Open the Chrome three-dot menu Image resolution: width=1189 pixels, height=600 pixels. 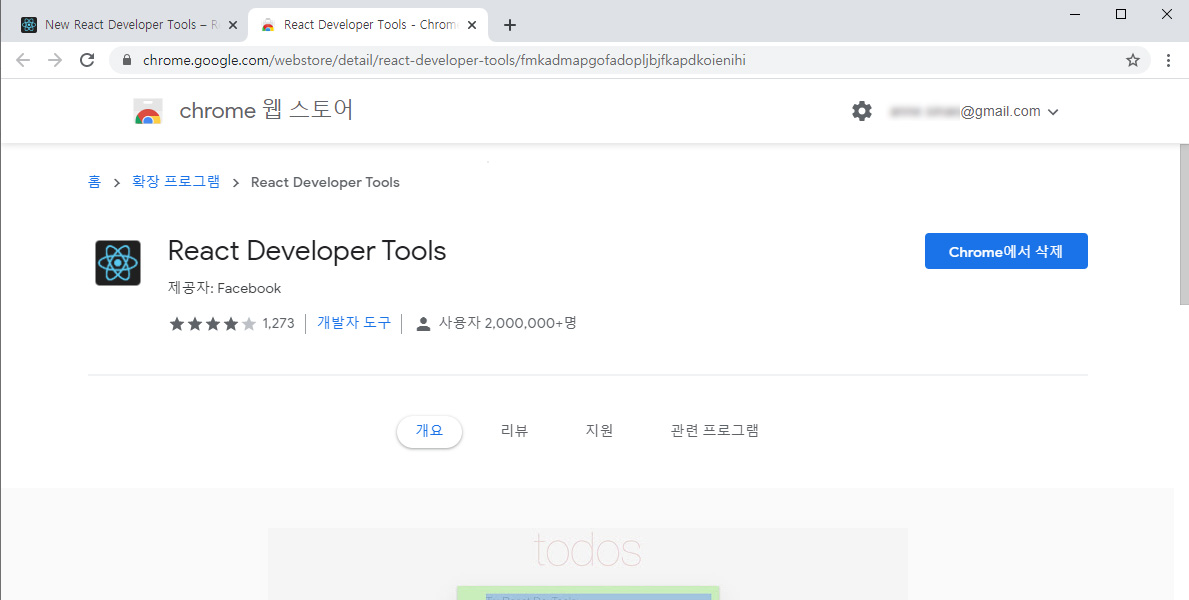click(x=1169, y=60)
